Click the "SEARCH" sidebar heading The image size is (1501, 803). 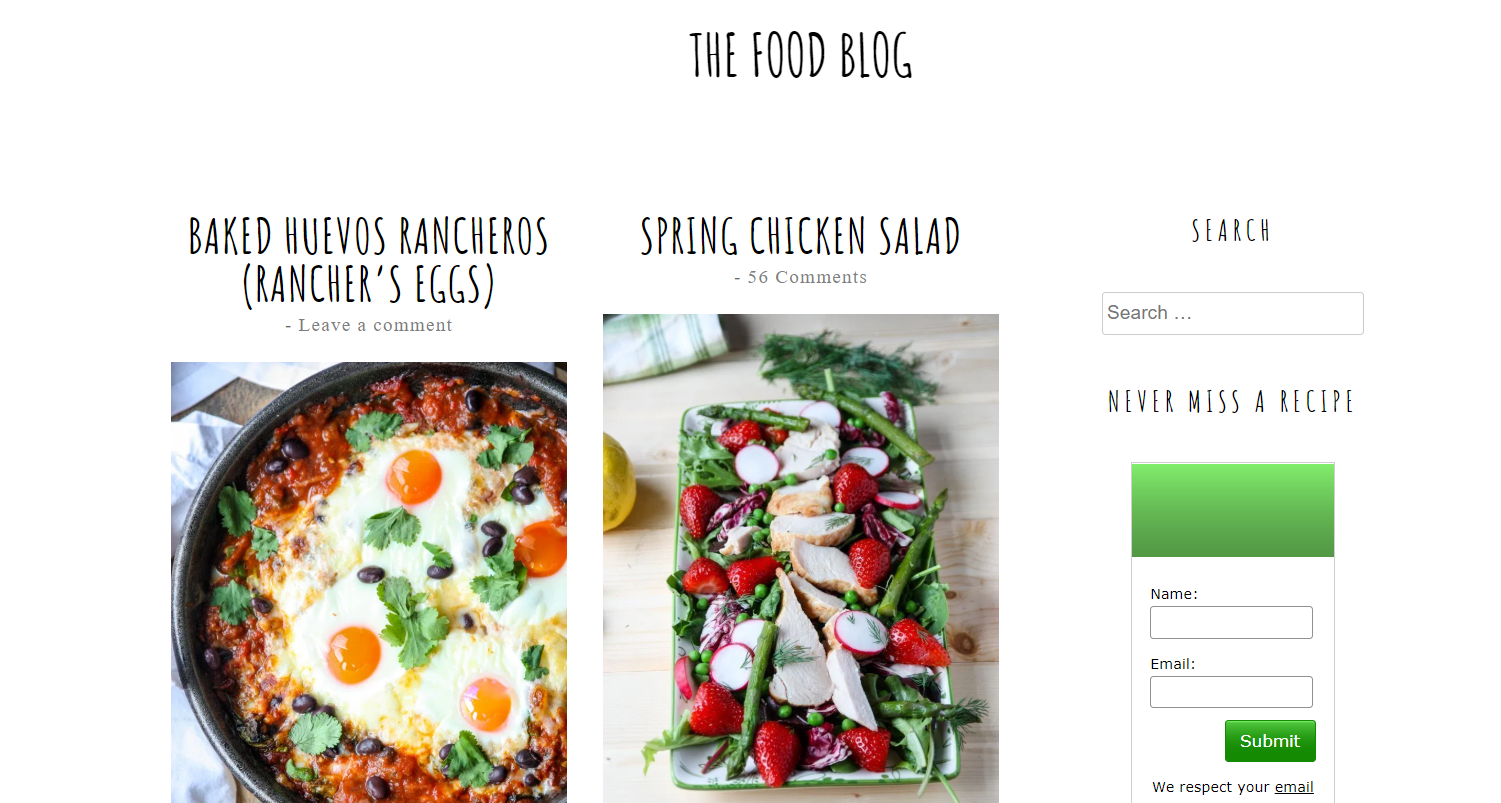(1232, 231)
